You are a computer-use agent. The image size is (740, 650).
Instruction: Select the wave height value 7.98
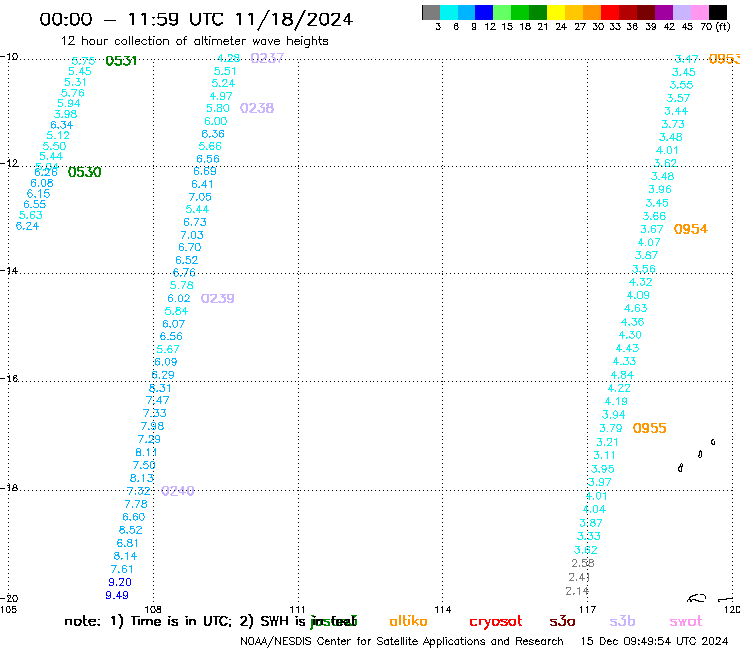click(152, 426)
